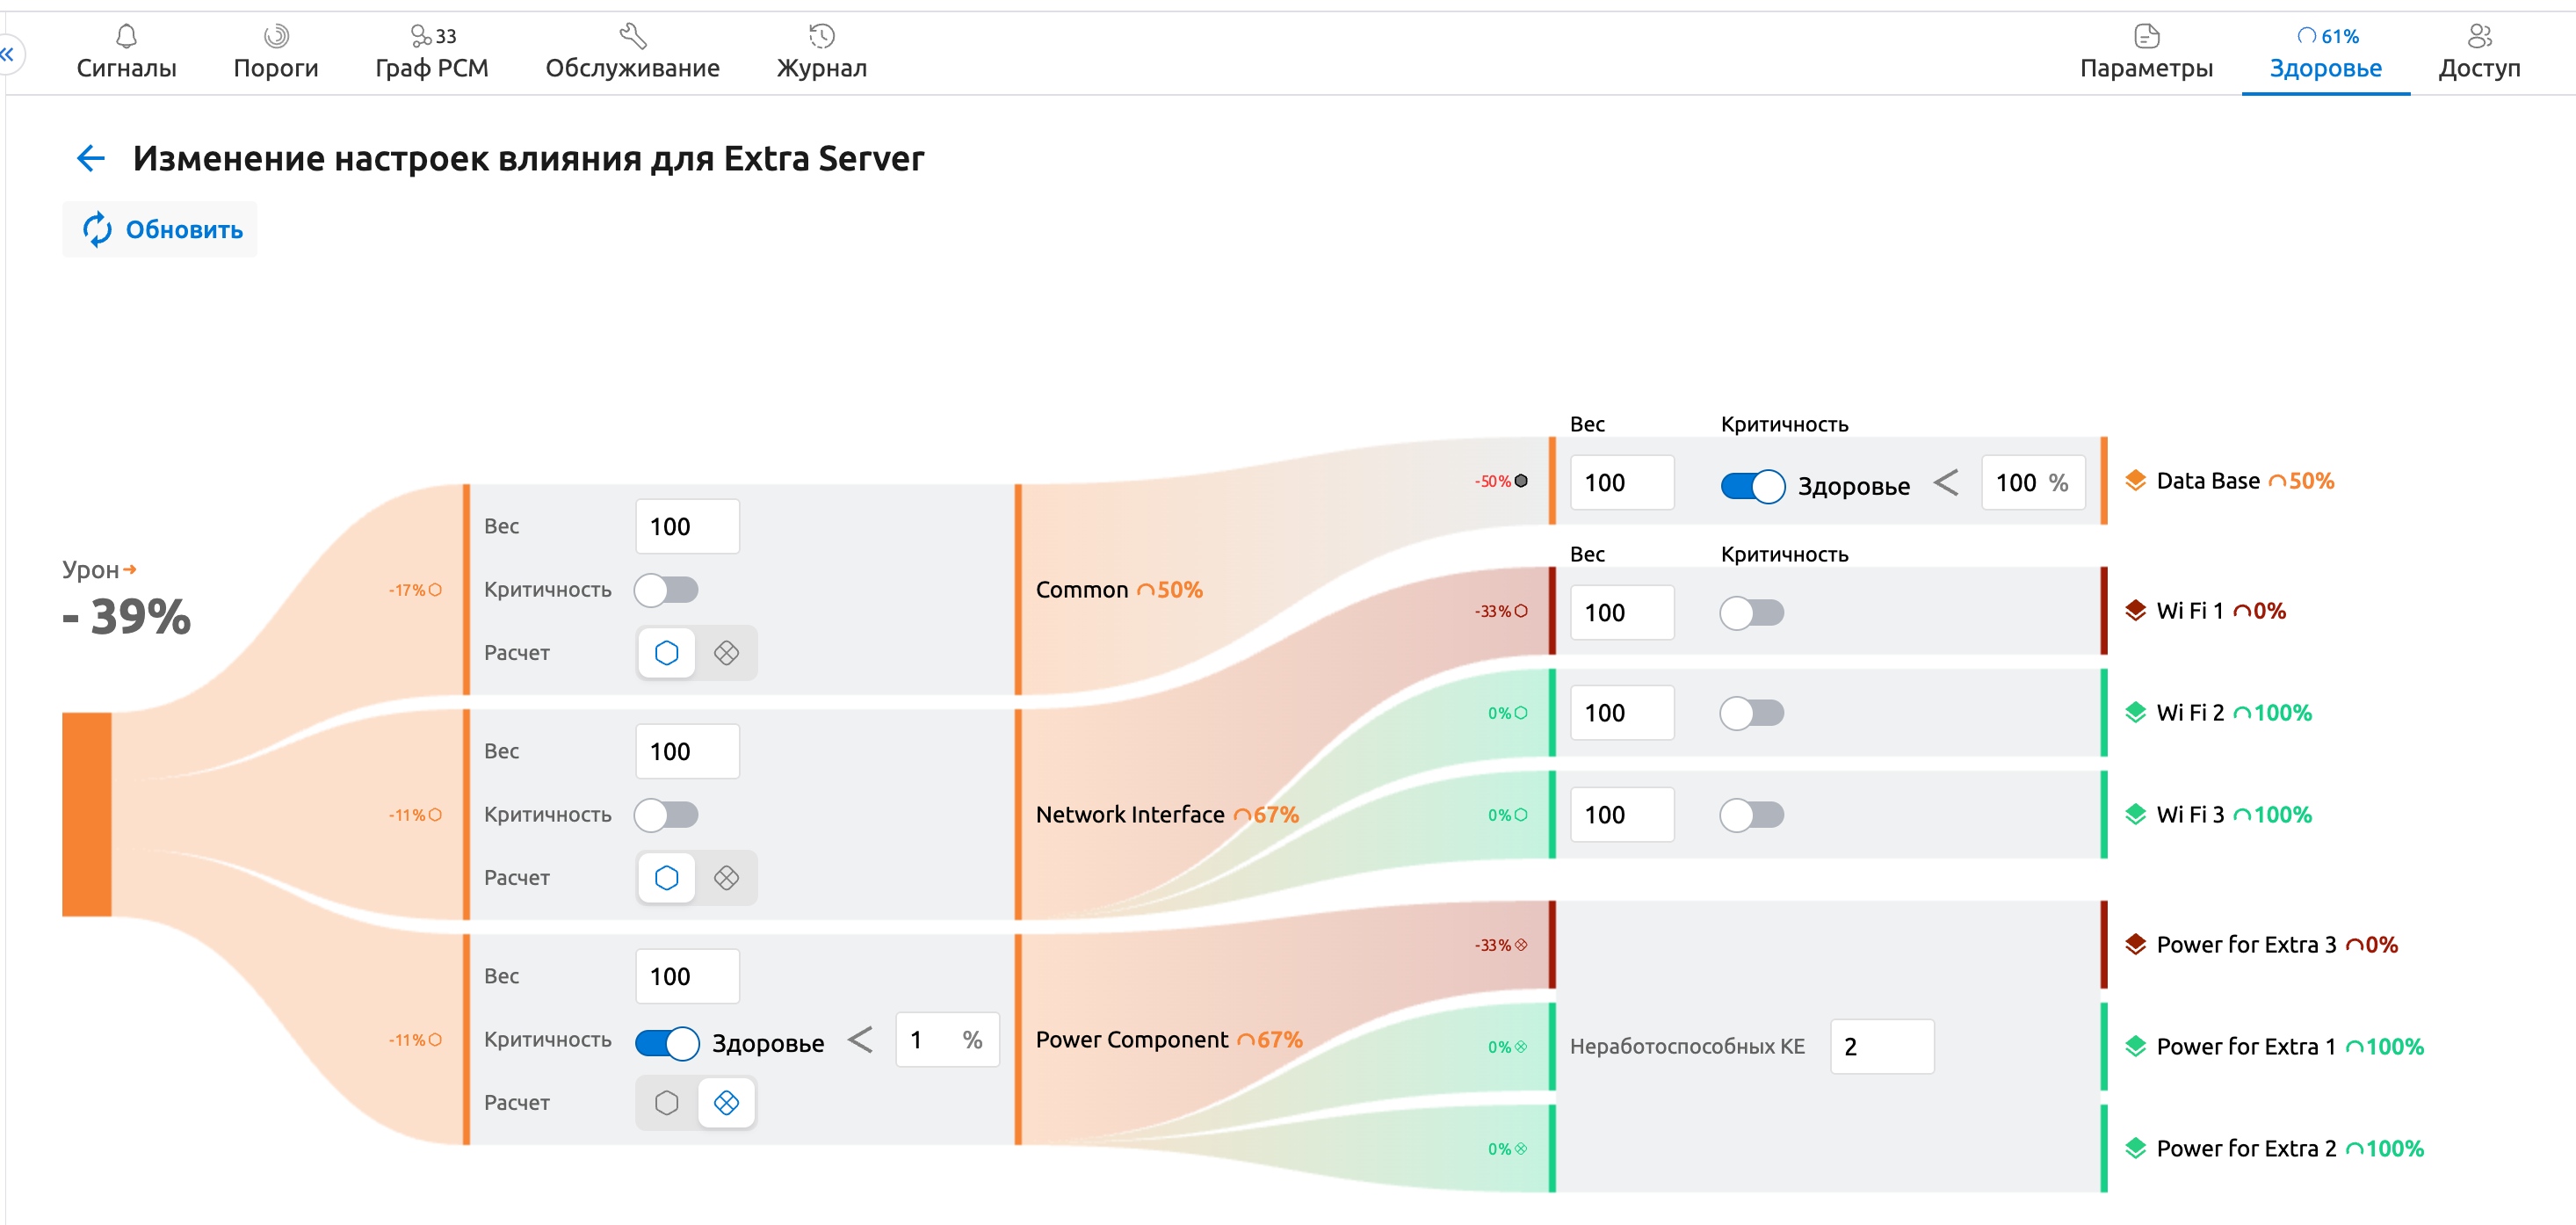Disable criticality toggle for Power Component
The height and width of the screenshot is (1225, 2576).
pos(666,1043)
